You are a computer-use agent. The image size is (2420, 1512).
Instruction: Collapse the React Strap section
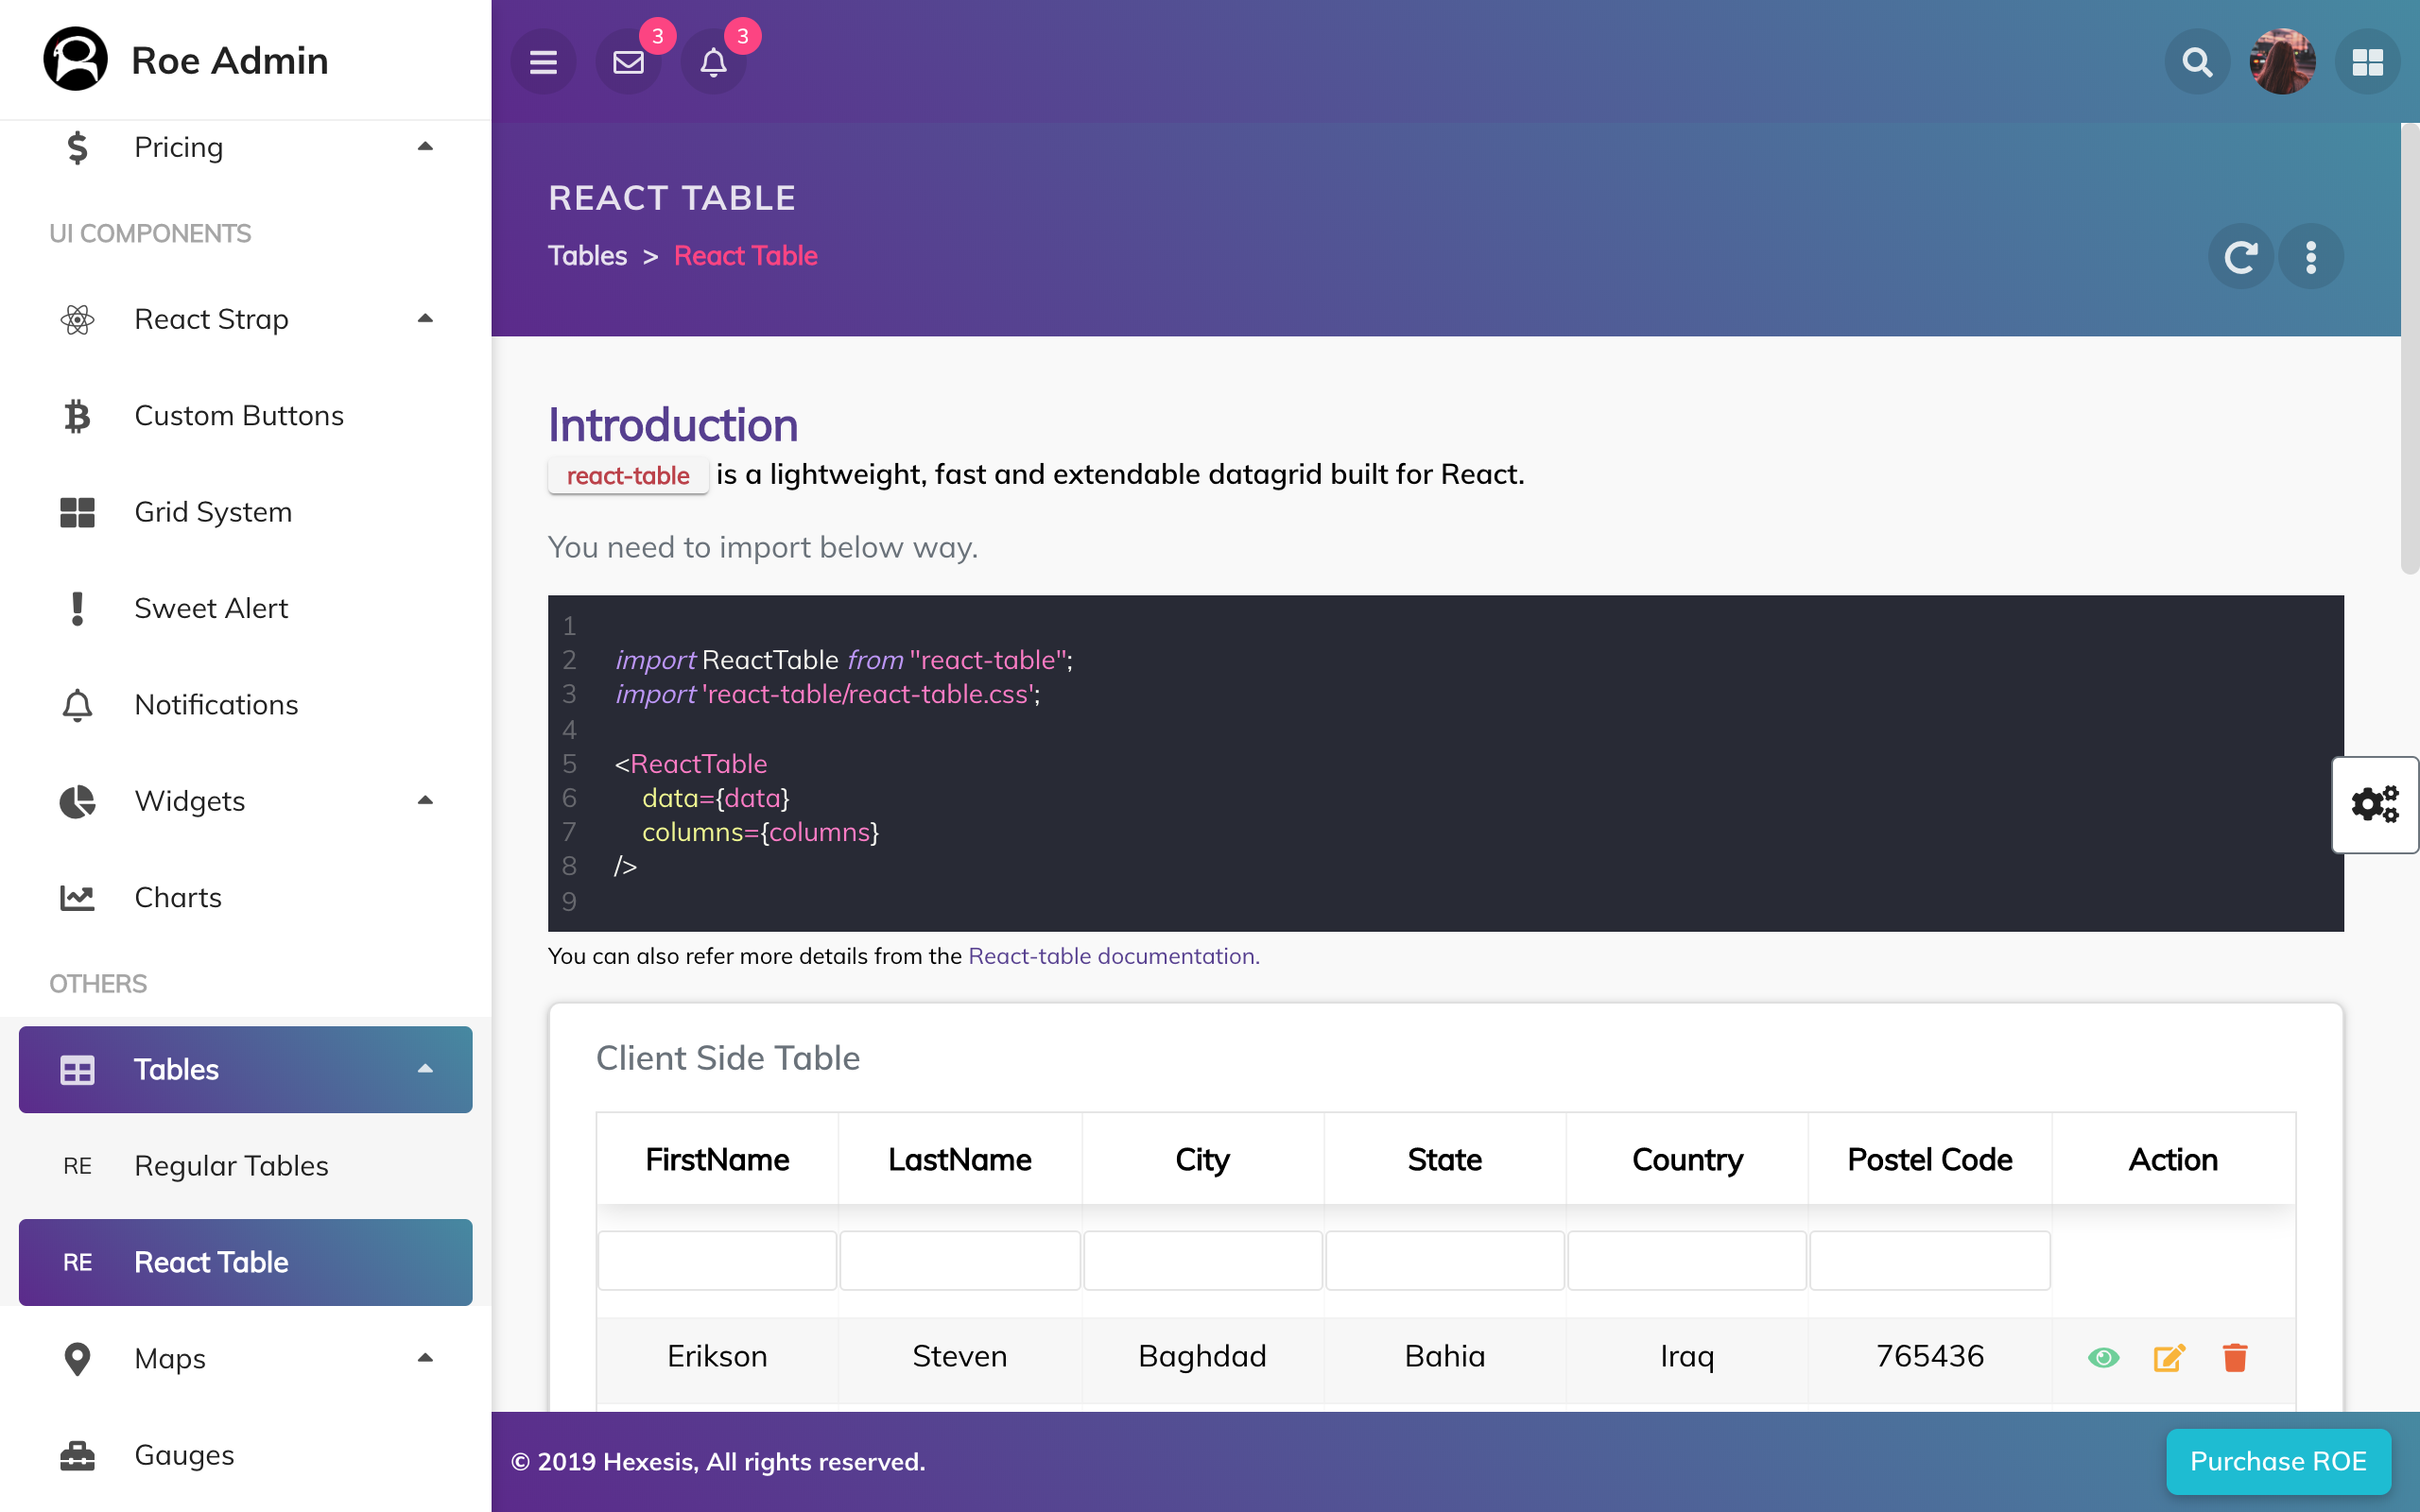[x=425, y=318]
